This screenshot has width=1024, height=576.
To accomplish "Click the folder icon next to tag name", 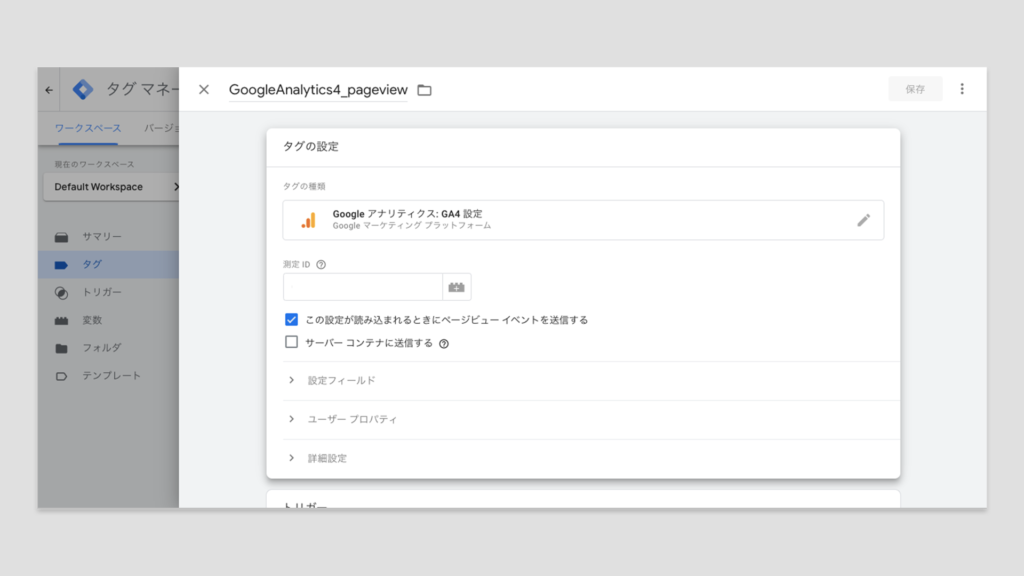I will coord(424,90).
